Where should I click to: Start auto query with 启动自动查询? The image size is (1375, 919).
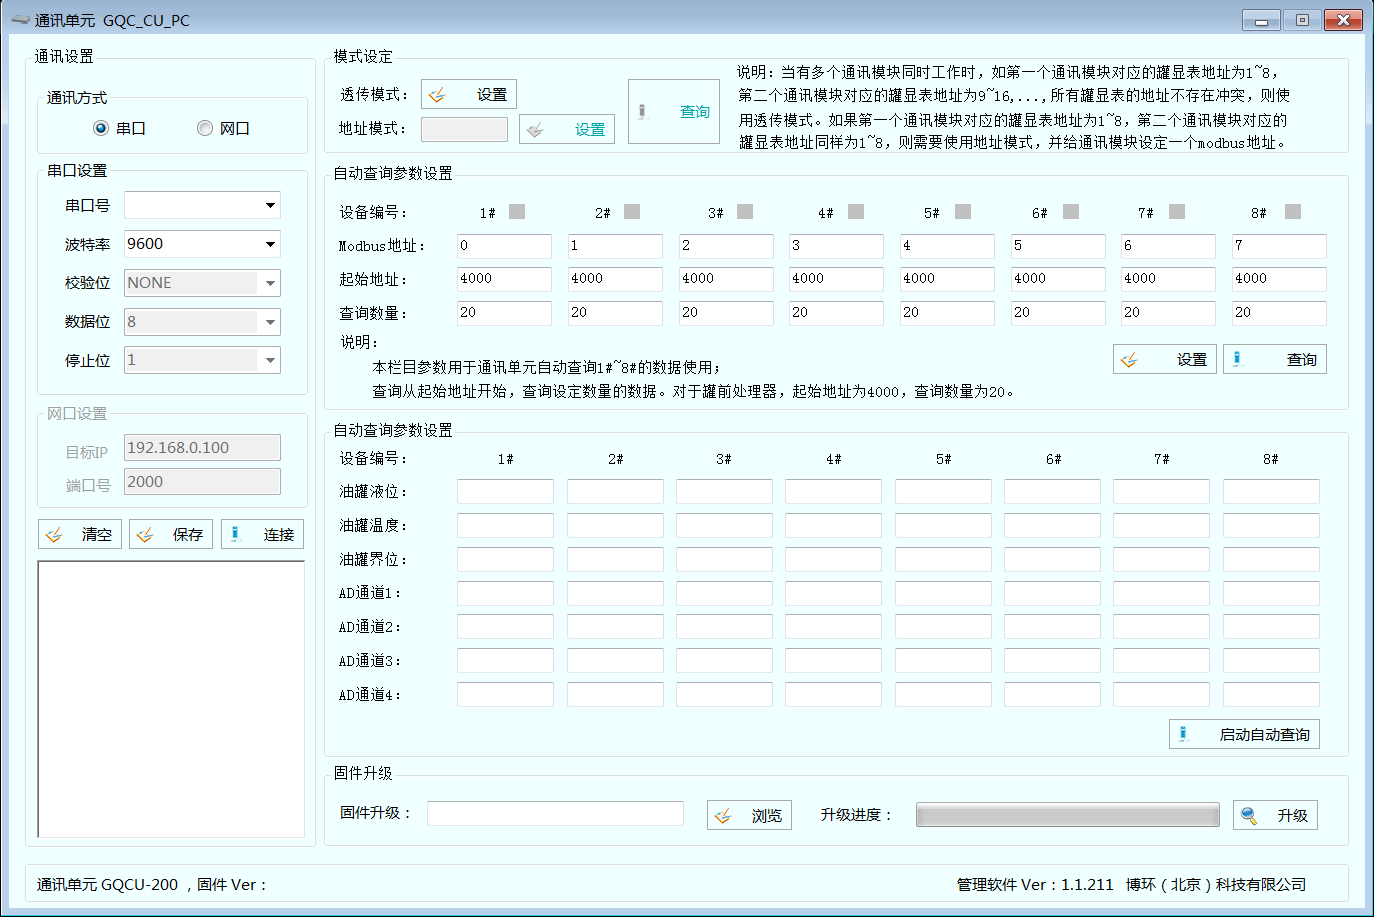(1245, 734)
